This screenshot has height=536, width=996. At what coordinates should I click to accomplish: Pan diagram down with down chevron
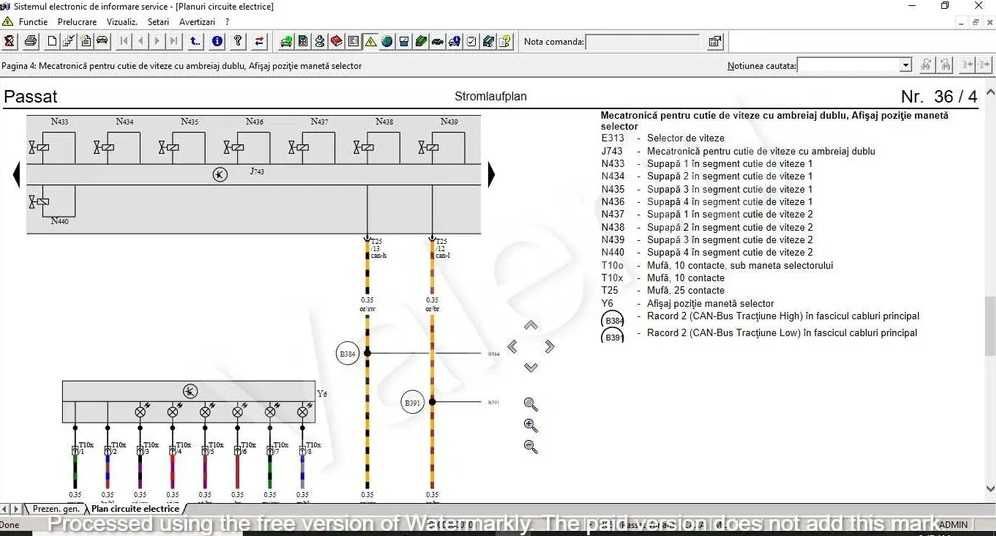pos(530,367)
